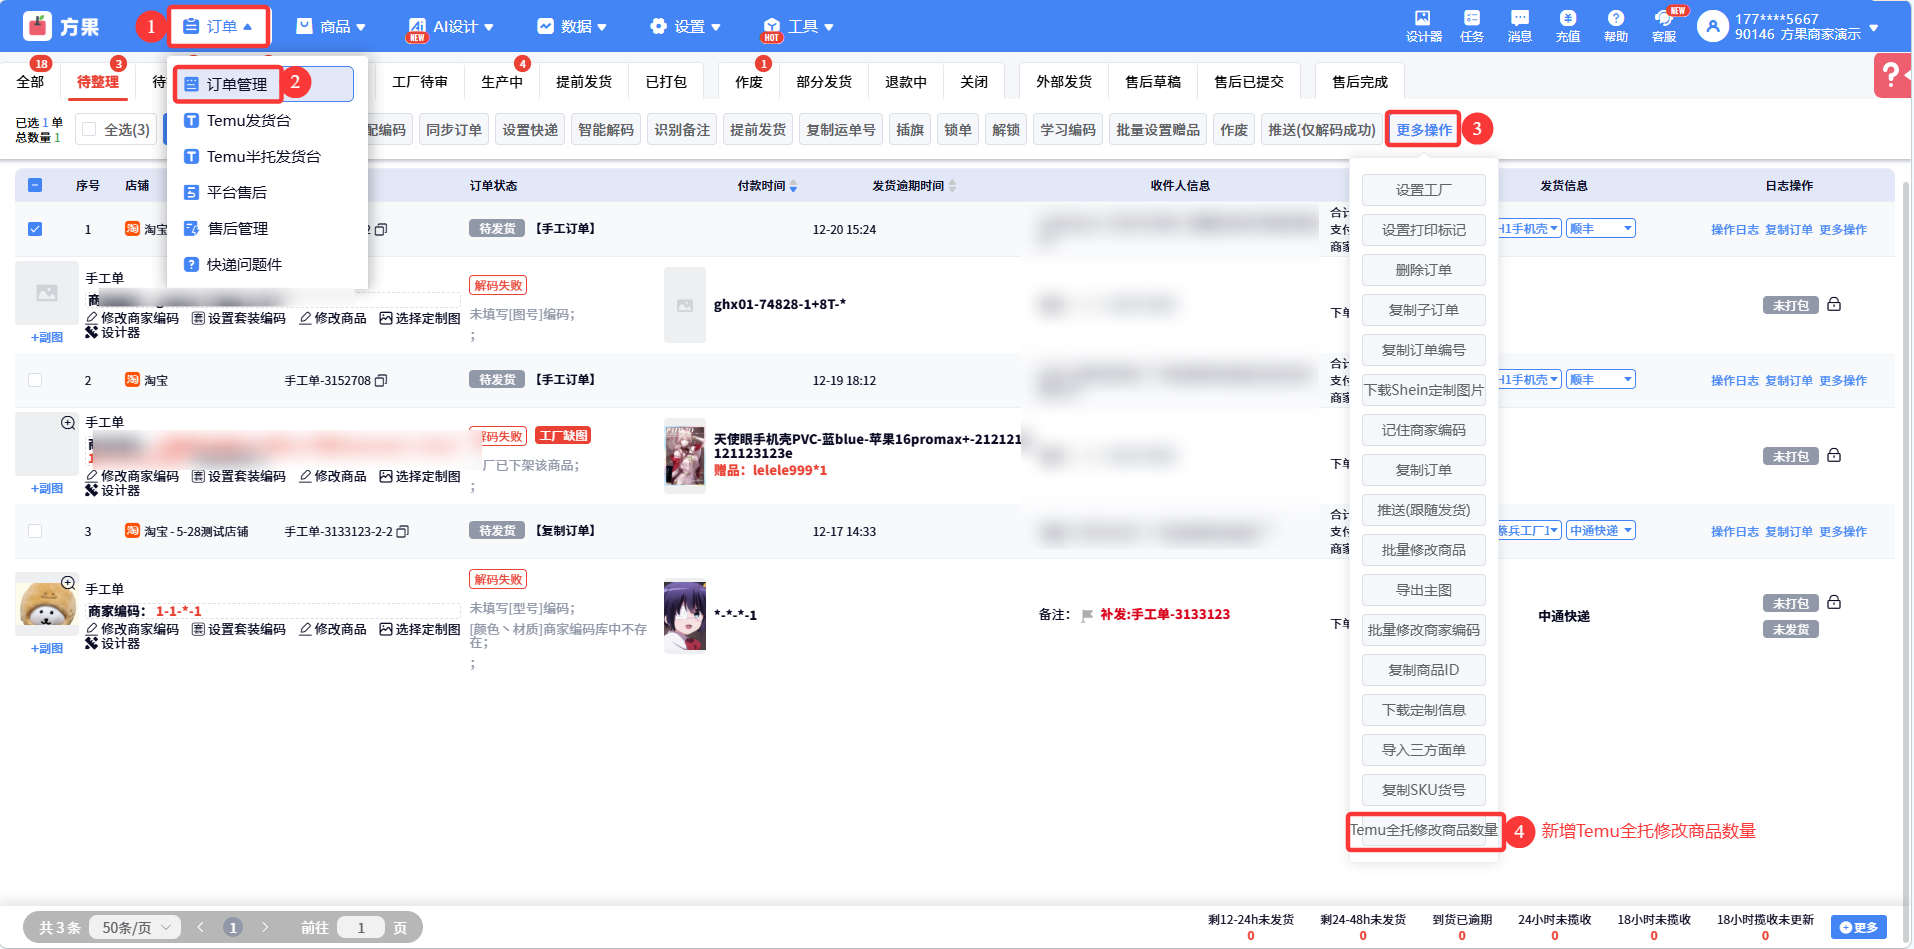Sort by 付款时间 using its sort arrows
1914x949 pixels.
(793, 186)
